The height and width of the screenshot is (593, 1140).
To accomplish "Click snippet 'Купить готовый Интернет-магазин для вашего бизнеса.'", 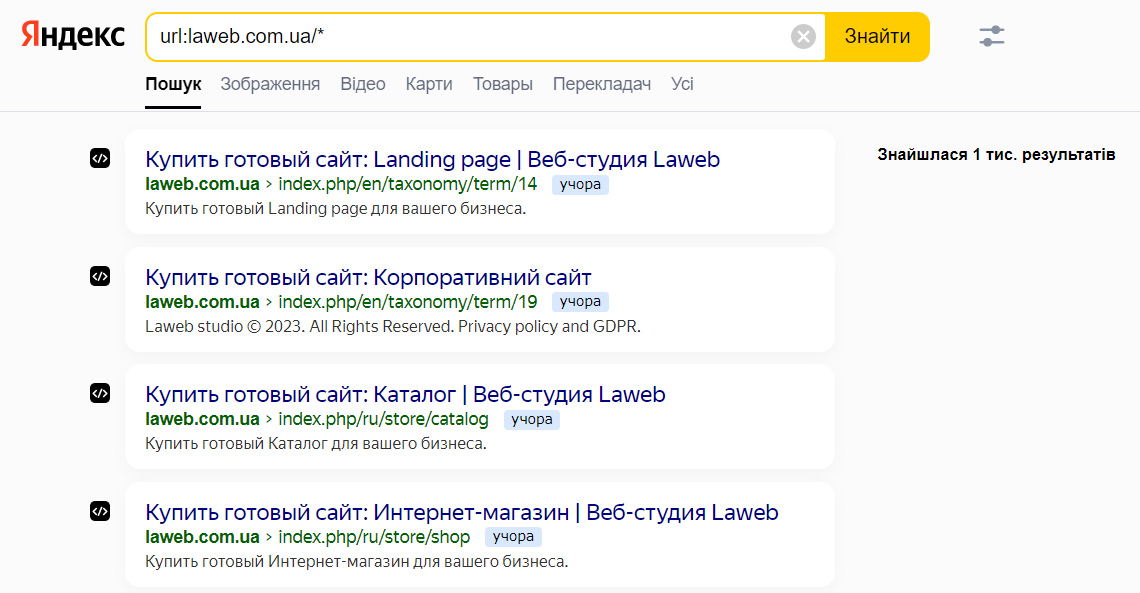I will 357,562.
